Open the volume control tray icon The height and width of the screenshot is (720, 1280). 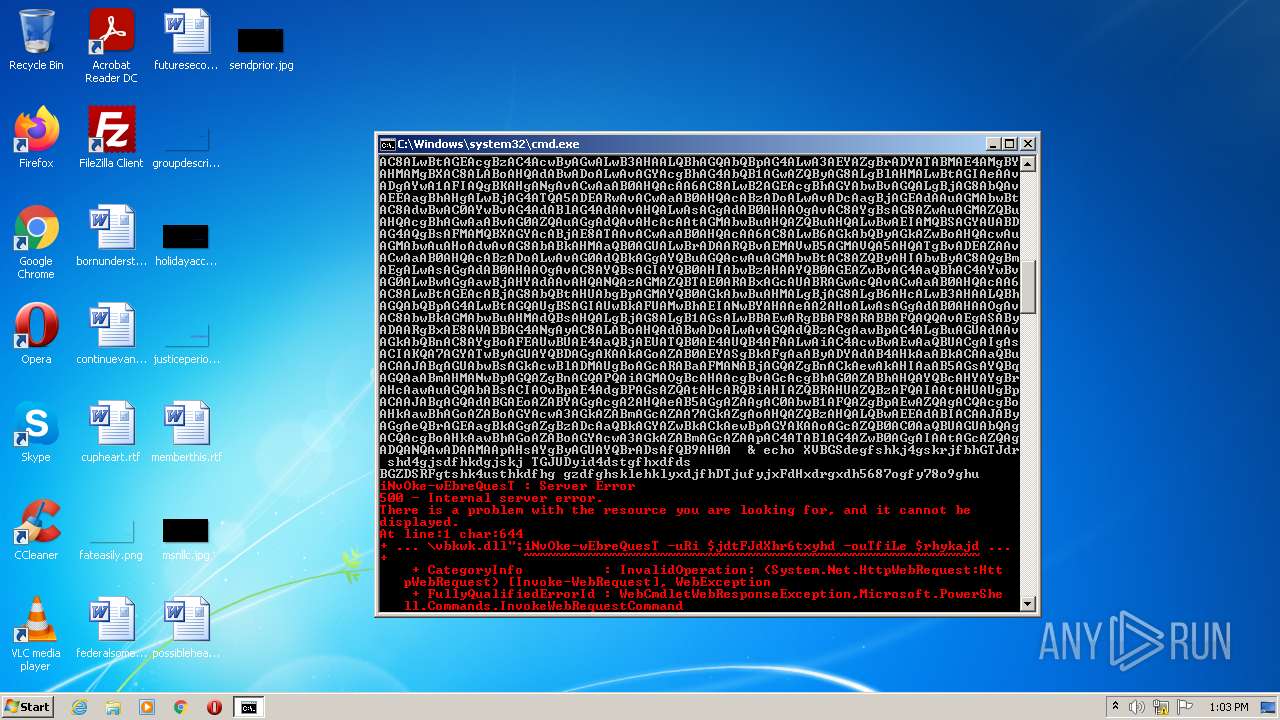(x=1135, y=707)
